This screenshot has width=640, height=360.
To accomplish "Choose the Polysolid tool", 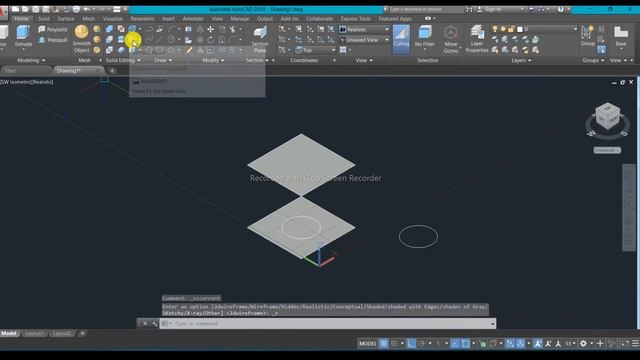I will pyautogui.click(x=53, y=29).
